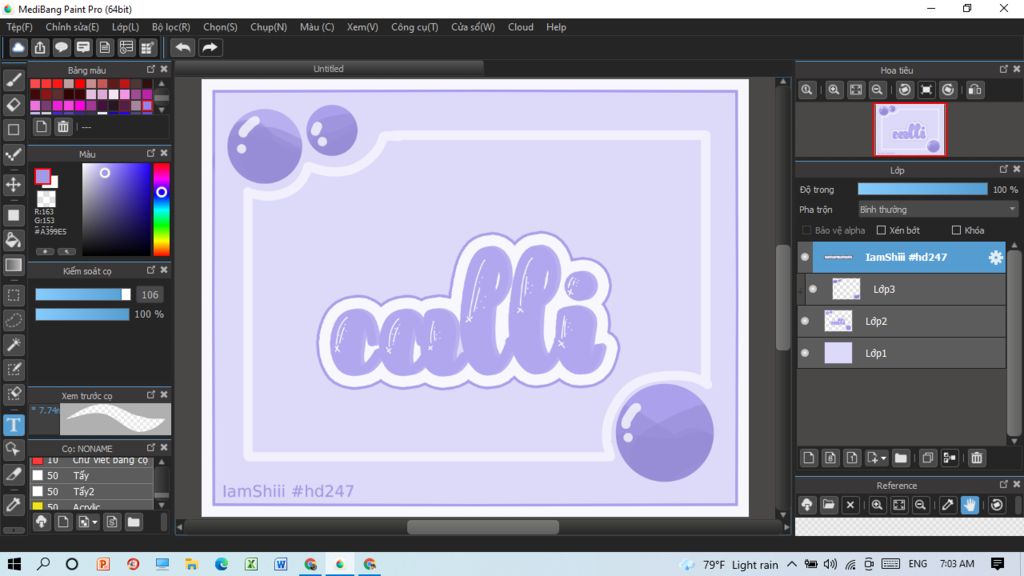Switch to the Untitled canvas tab

pos(329,69)
